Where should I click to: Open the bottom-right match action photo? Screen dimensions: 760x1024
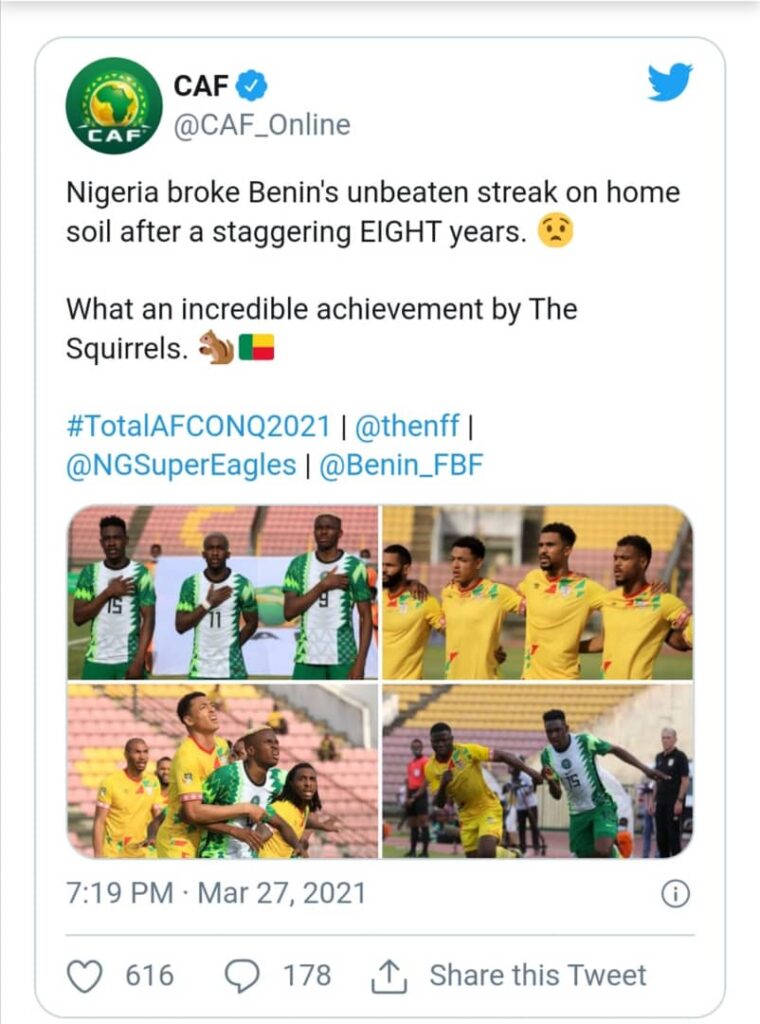click(x=538, y=771)
